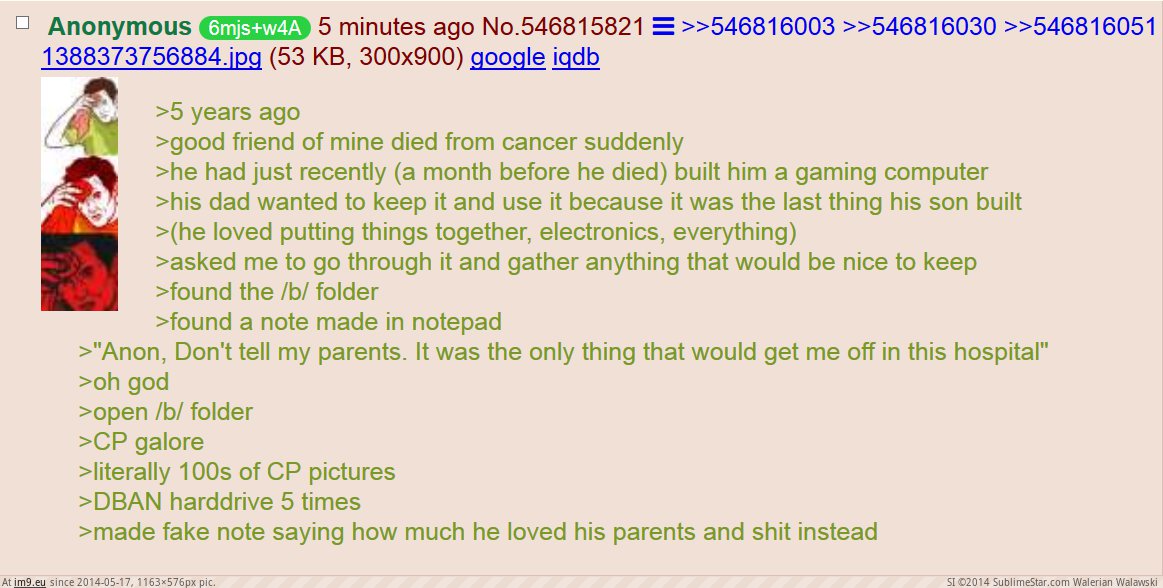Click the file info text '(53 KB, 300x900)'
This screenshot has height=588, width=1163.
pyautogui.click(x=366, y=57)
